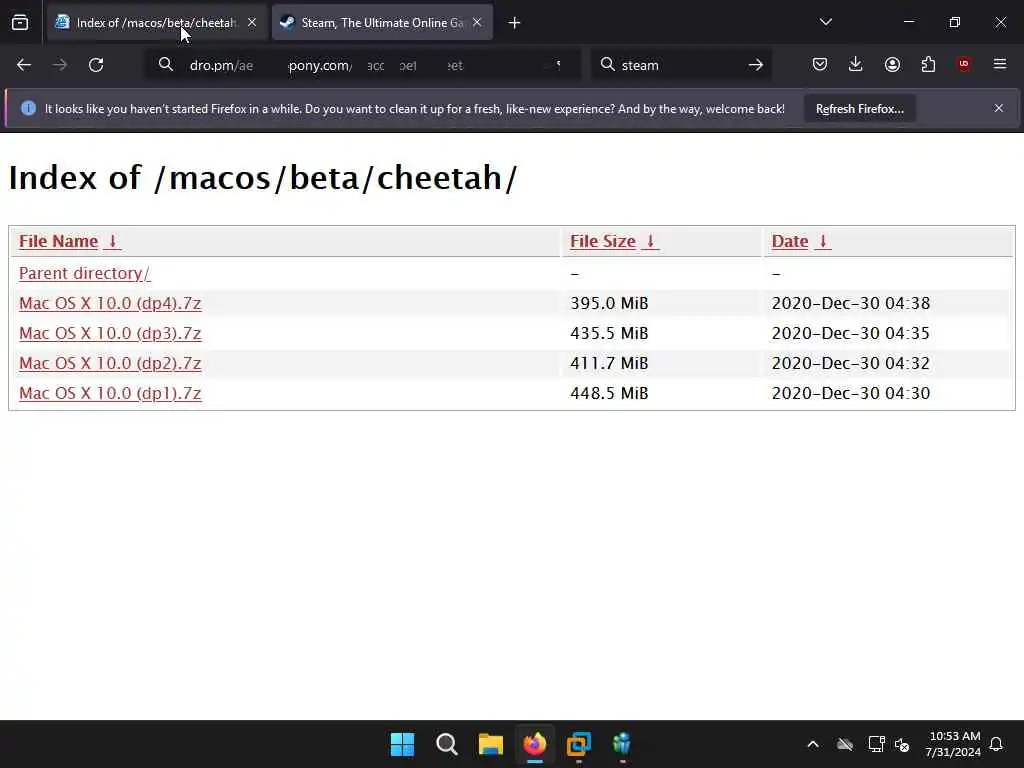1024x768 pixels.
Task: Click the 2020-Dec-30 04:35 date cell
Action: click(851, 333)
